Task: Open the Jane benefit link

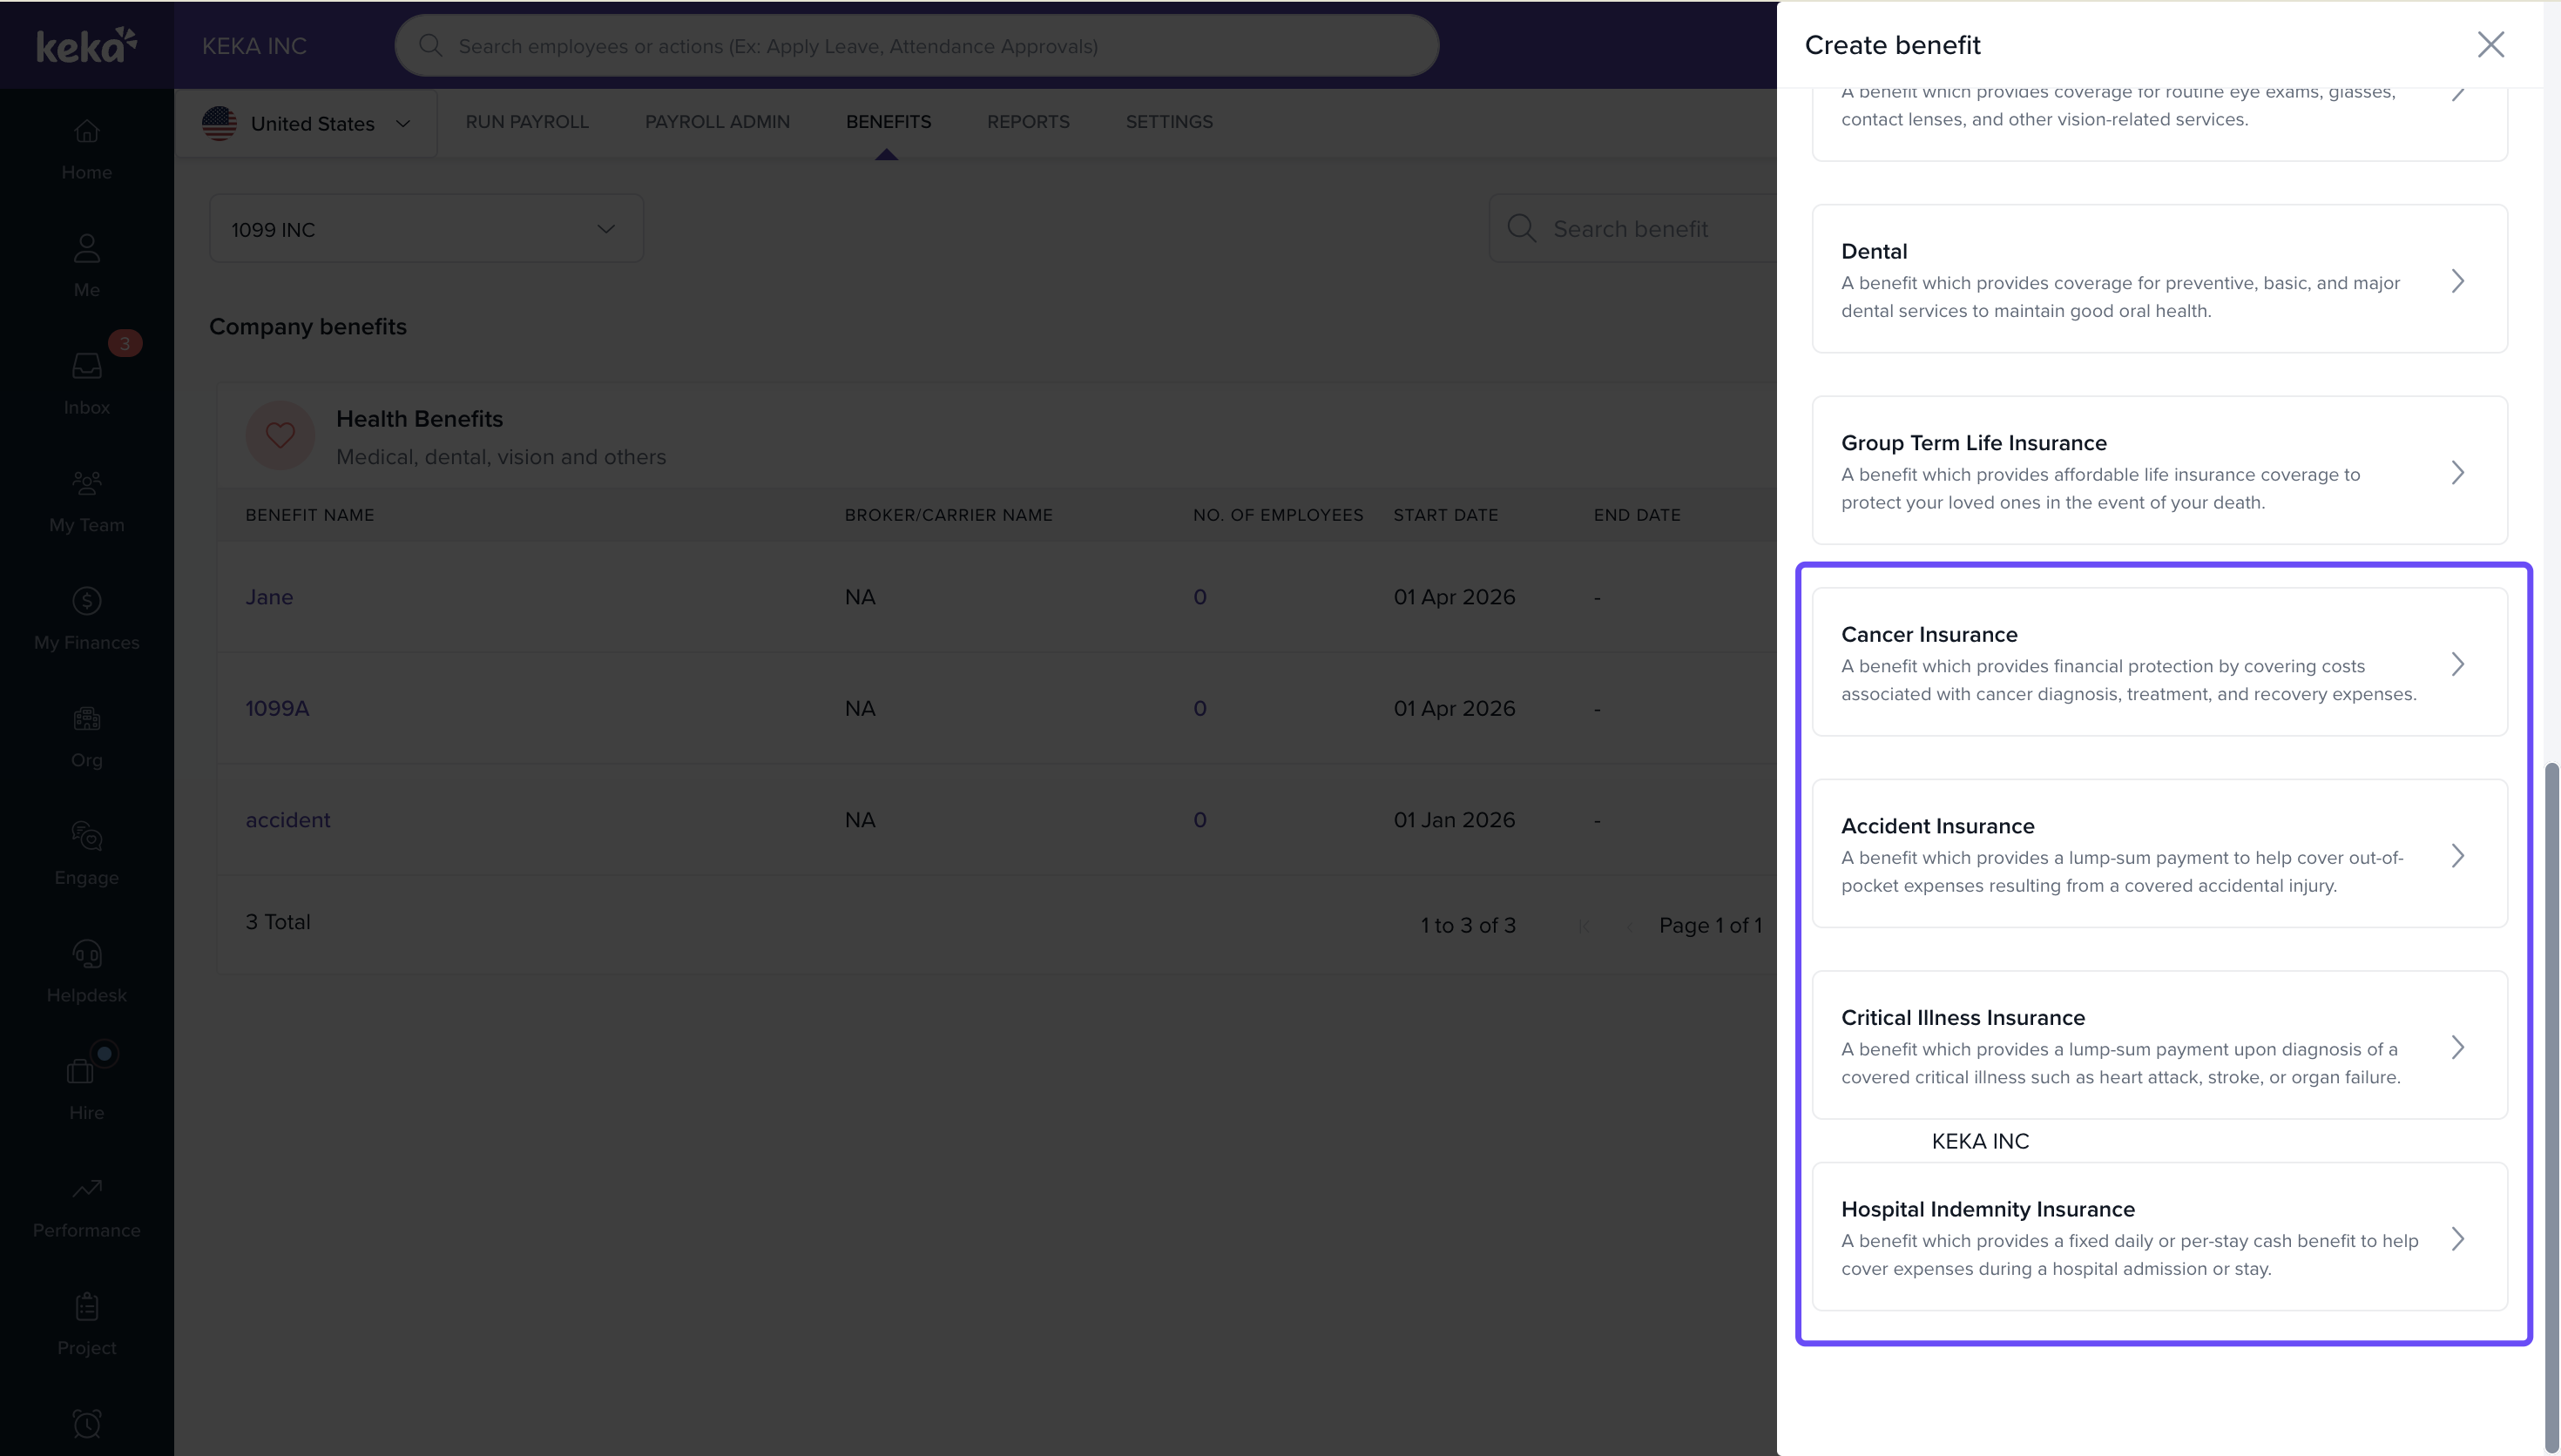Action: pyautogui.click(x=269, y=597)
